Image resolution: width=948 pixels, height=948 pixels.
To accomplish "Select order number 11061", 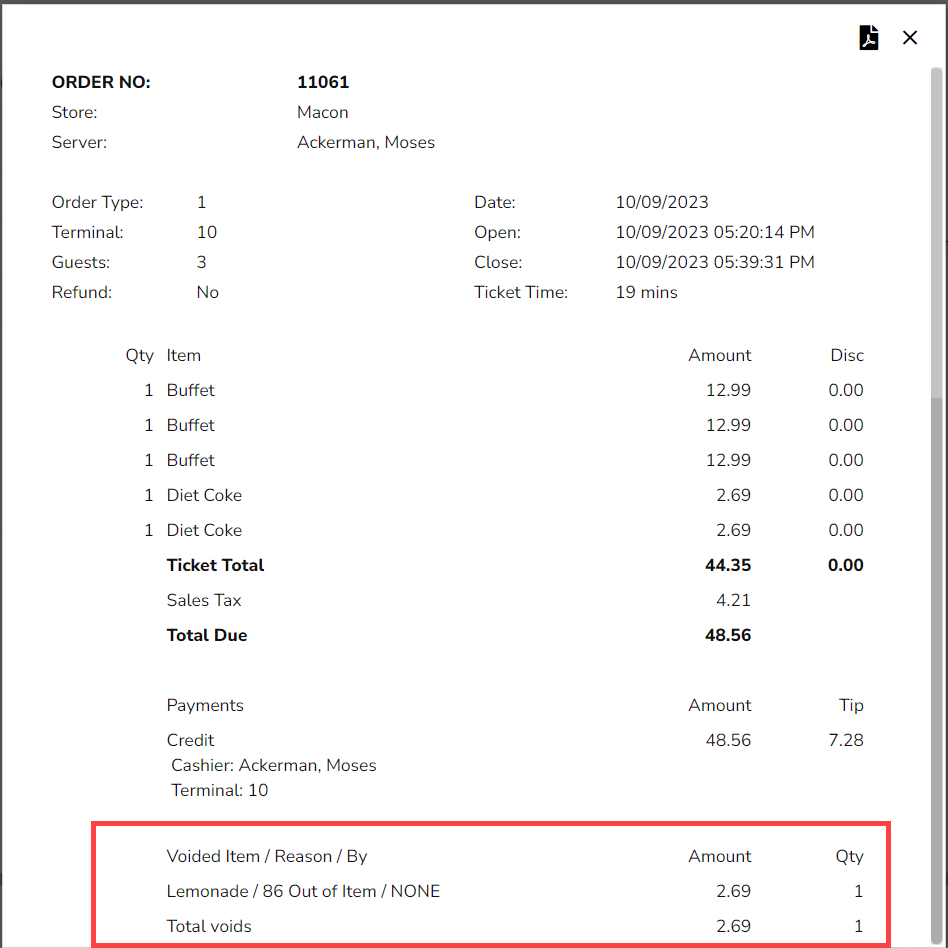I will pos(323,82).
